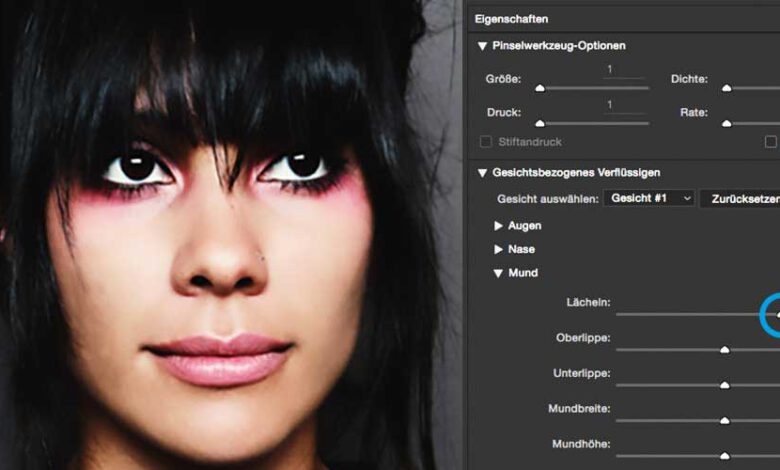Click the Oberlippe slider handle

coord(725,350)
